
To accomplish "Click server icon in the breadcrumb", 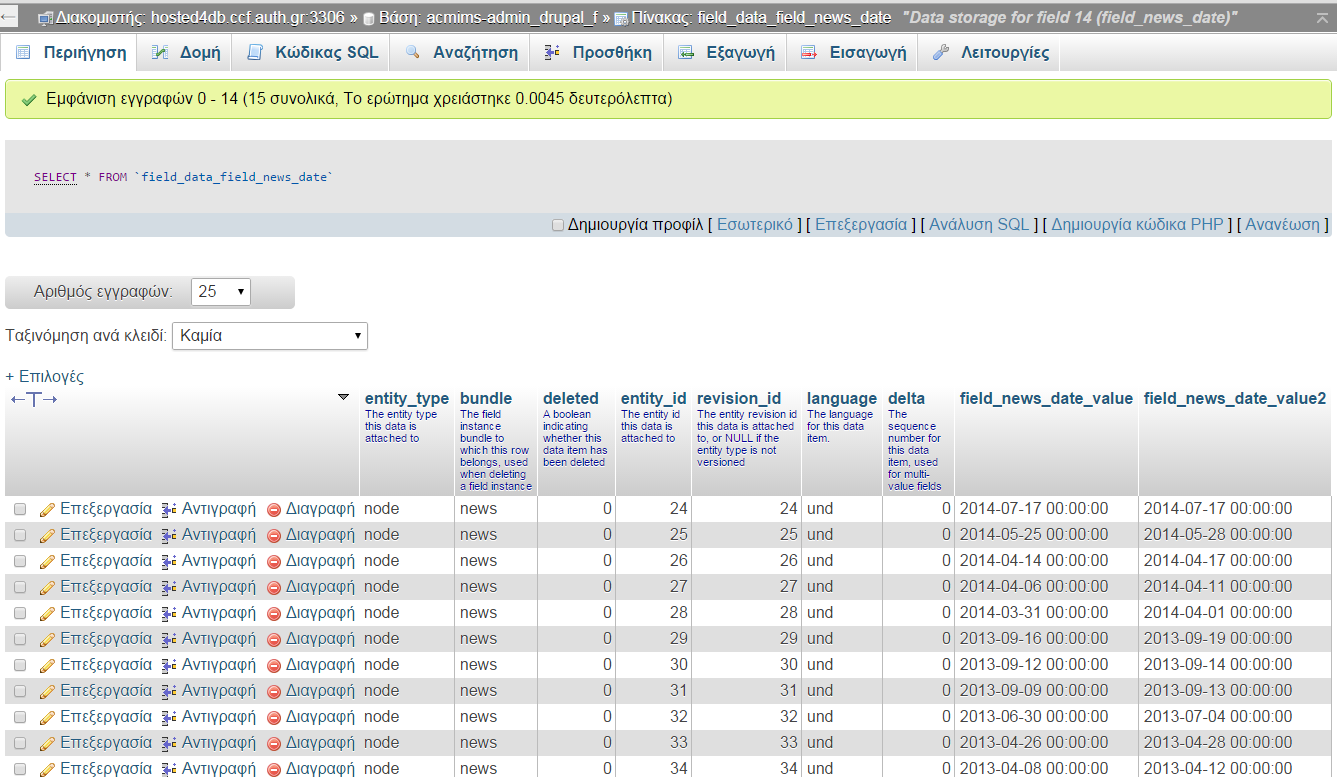I will pos(45,18).
